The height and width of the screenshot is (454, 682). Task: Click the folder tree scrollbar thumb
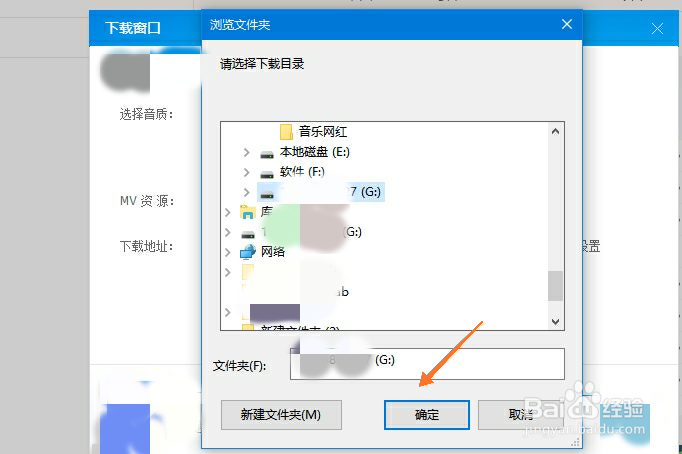[x=555, y=286]
